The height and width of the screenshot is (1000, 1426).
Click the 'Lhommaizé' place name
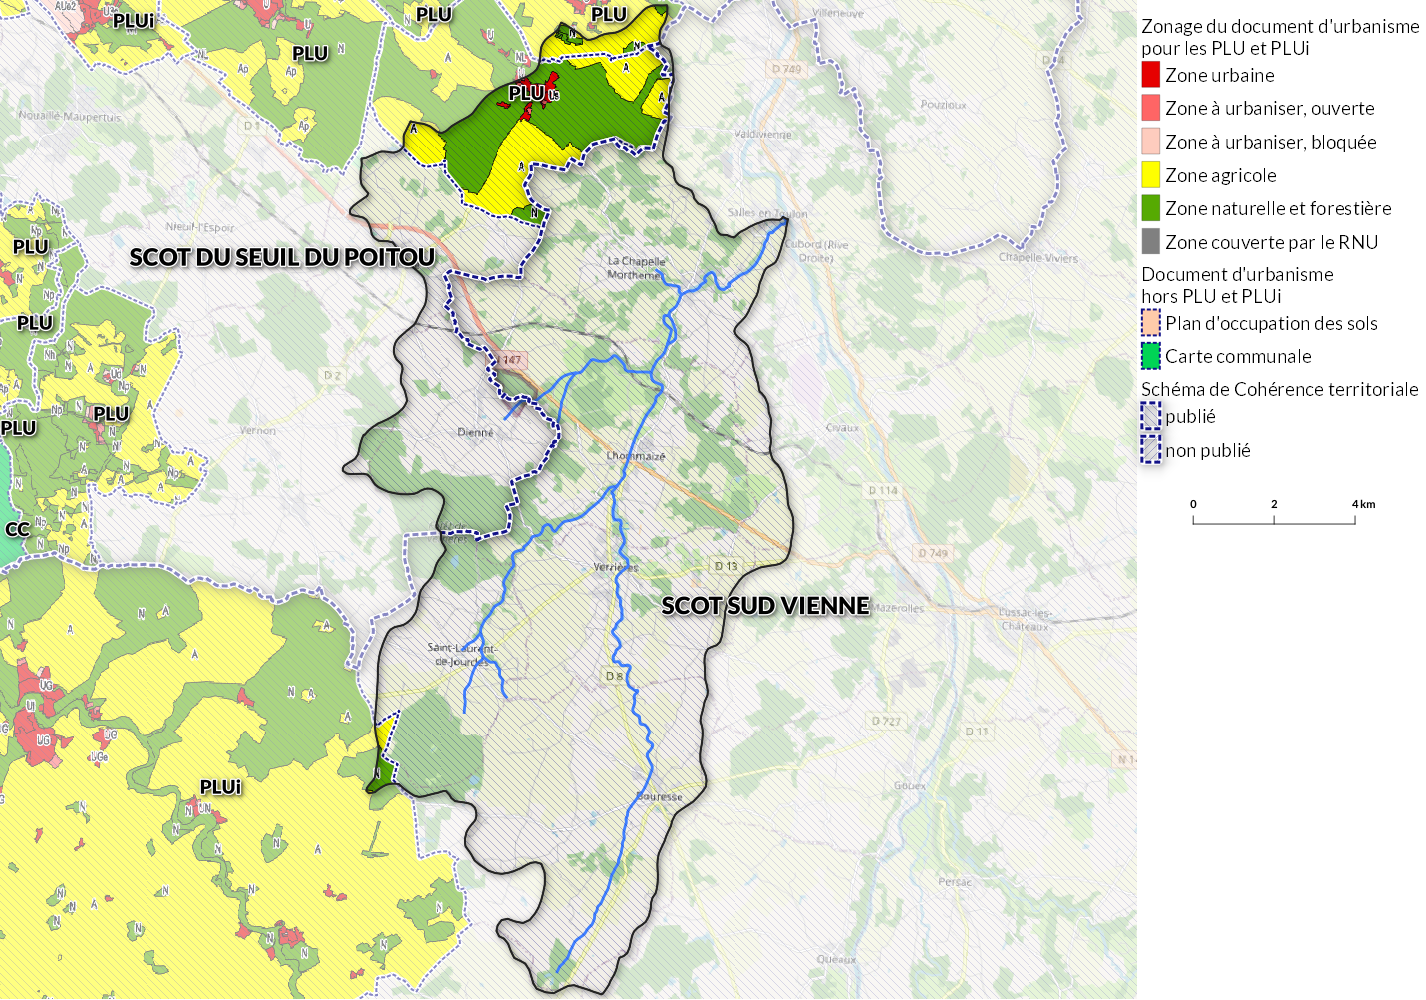point(636,456)
